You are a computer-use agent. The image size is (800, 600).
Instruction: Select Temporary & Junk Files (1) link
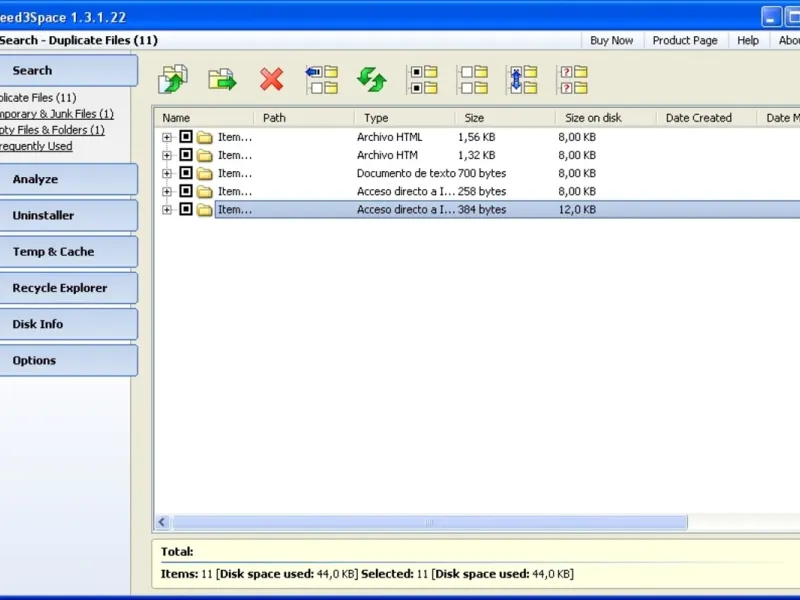[56, 114]
